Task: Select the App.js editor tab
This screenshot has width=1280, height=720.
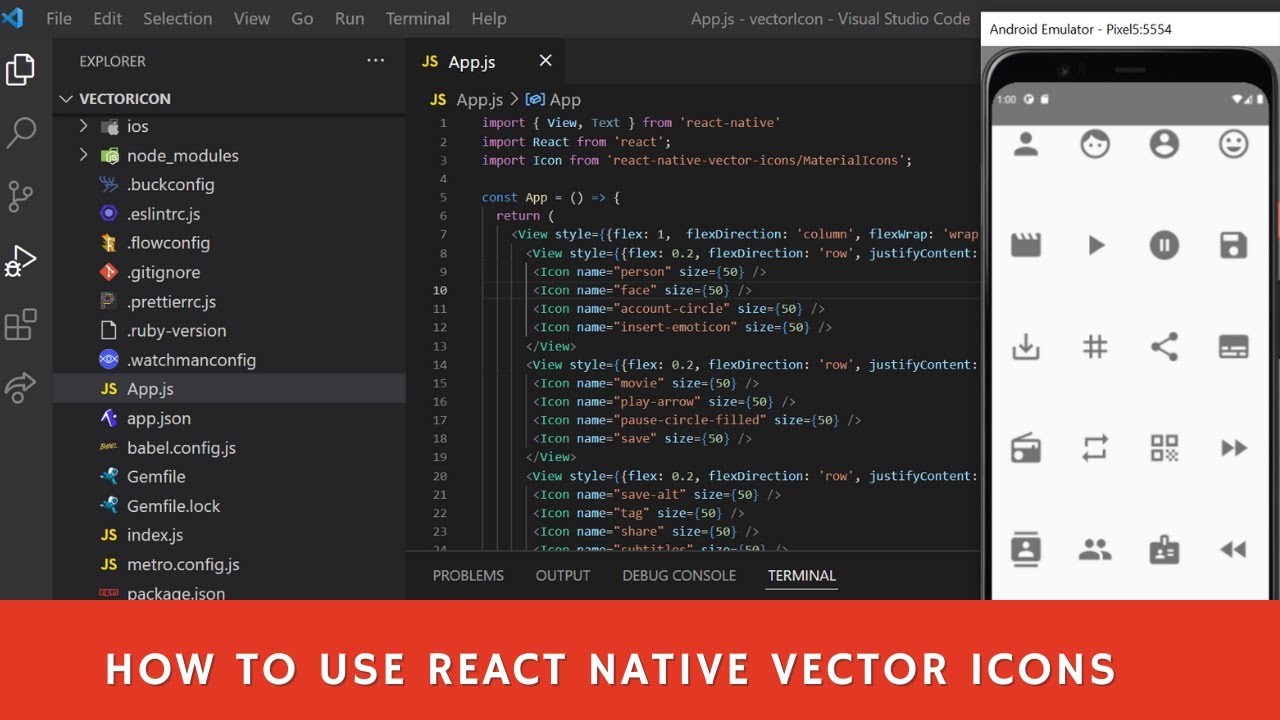Action: 486,61
